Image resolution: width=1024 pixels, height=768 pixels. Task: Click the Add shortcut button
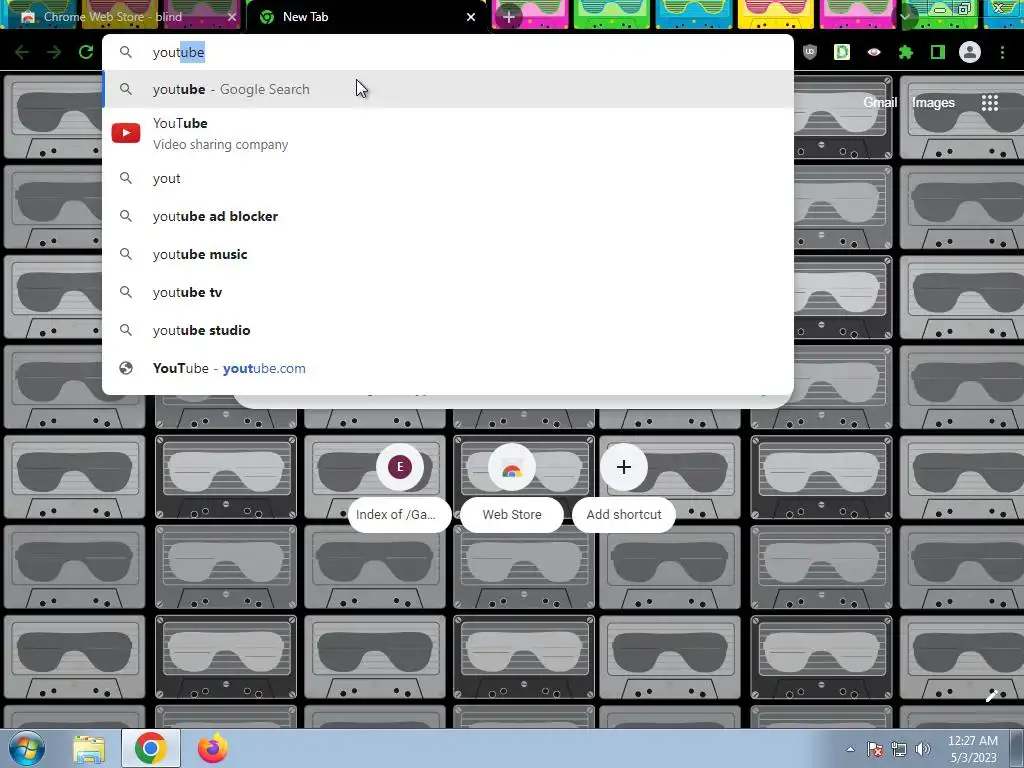[x=624, y=488]
